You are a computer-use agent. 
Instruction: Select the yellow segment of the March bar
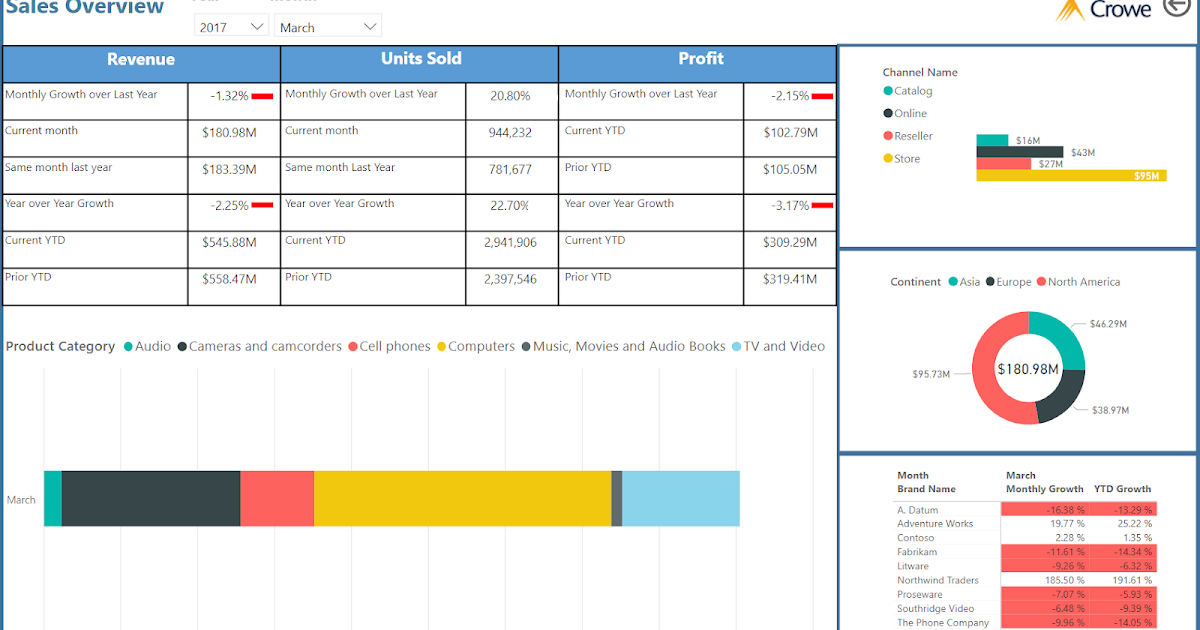tap(465, 498)
